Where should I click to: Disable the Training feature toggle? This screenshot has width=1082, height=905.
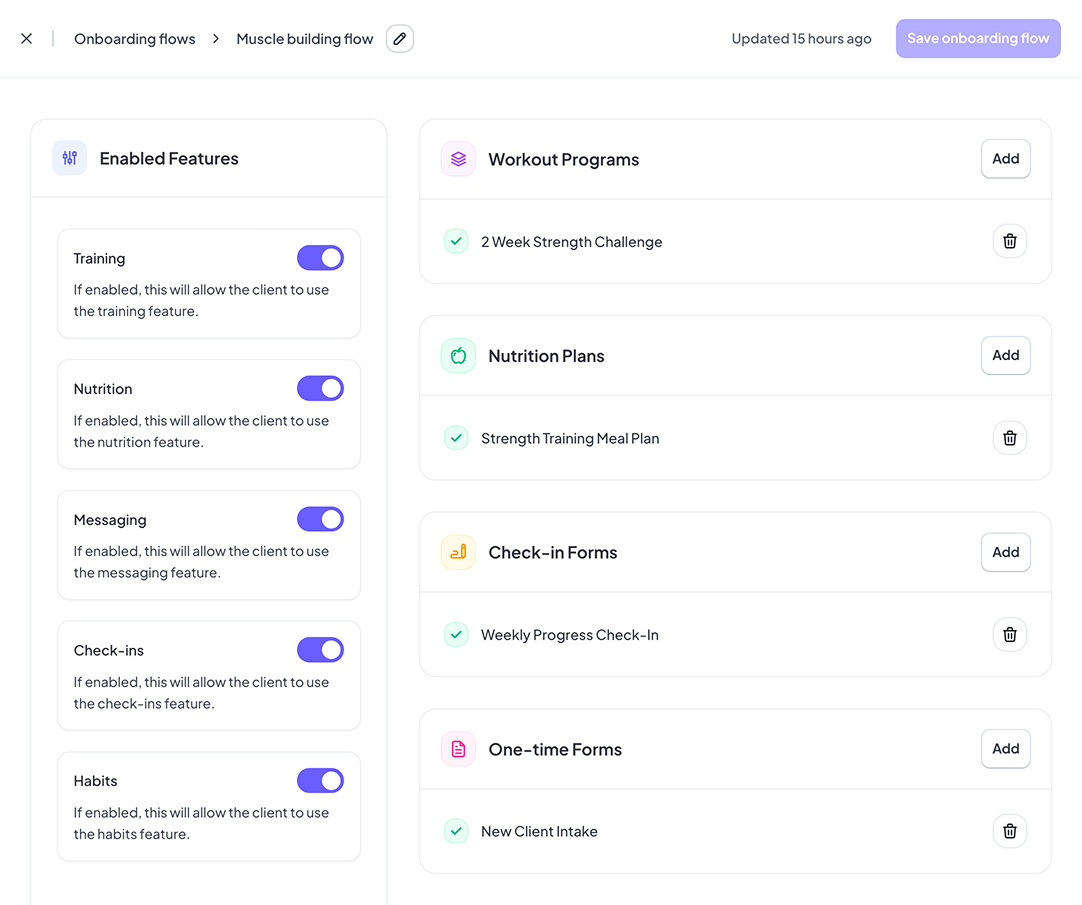pyautogui.click(x=320, y=258)
